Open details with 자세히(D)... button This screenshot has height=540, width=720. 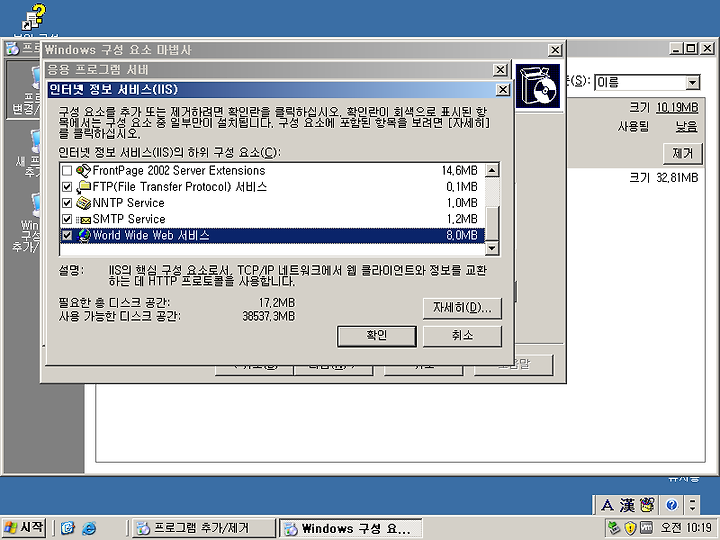(x=462, y=308)
